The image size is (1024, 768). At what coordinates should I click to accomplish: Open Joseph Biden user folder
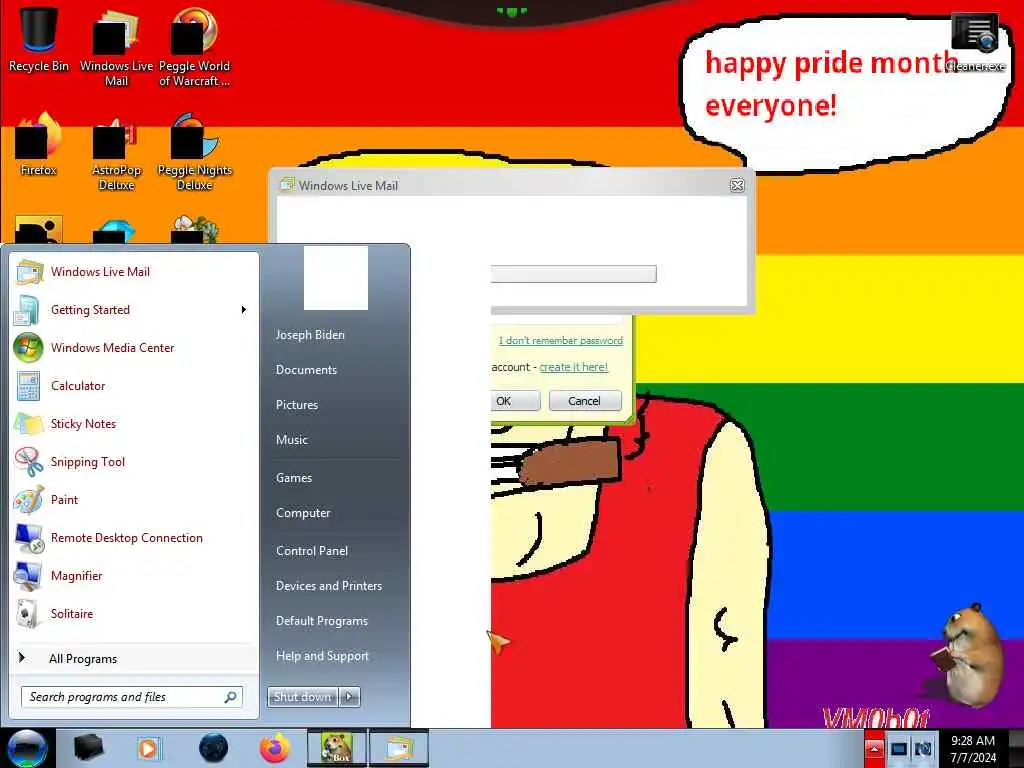(310, 334)
